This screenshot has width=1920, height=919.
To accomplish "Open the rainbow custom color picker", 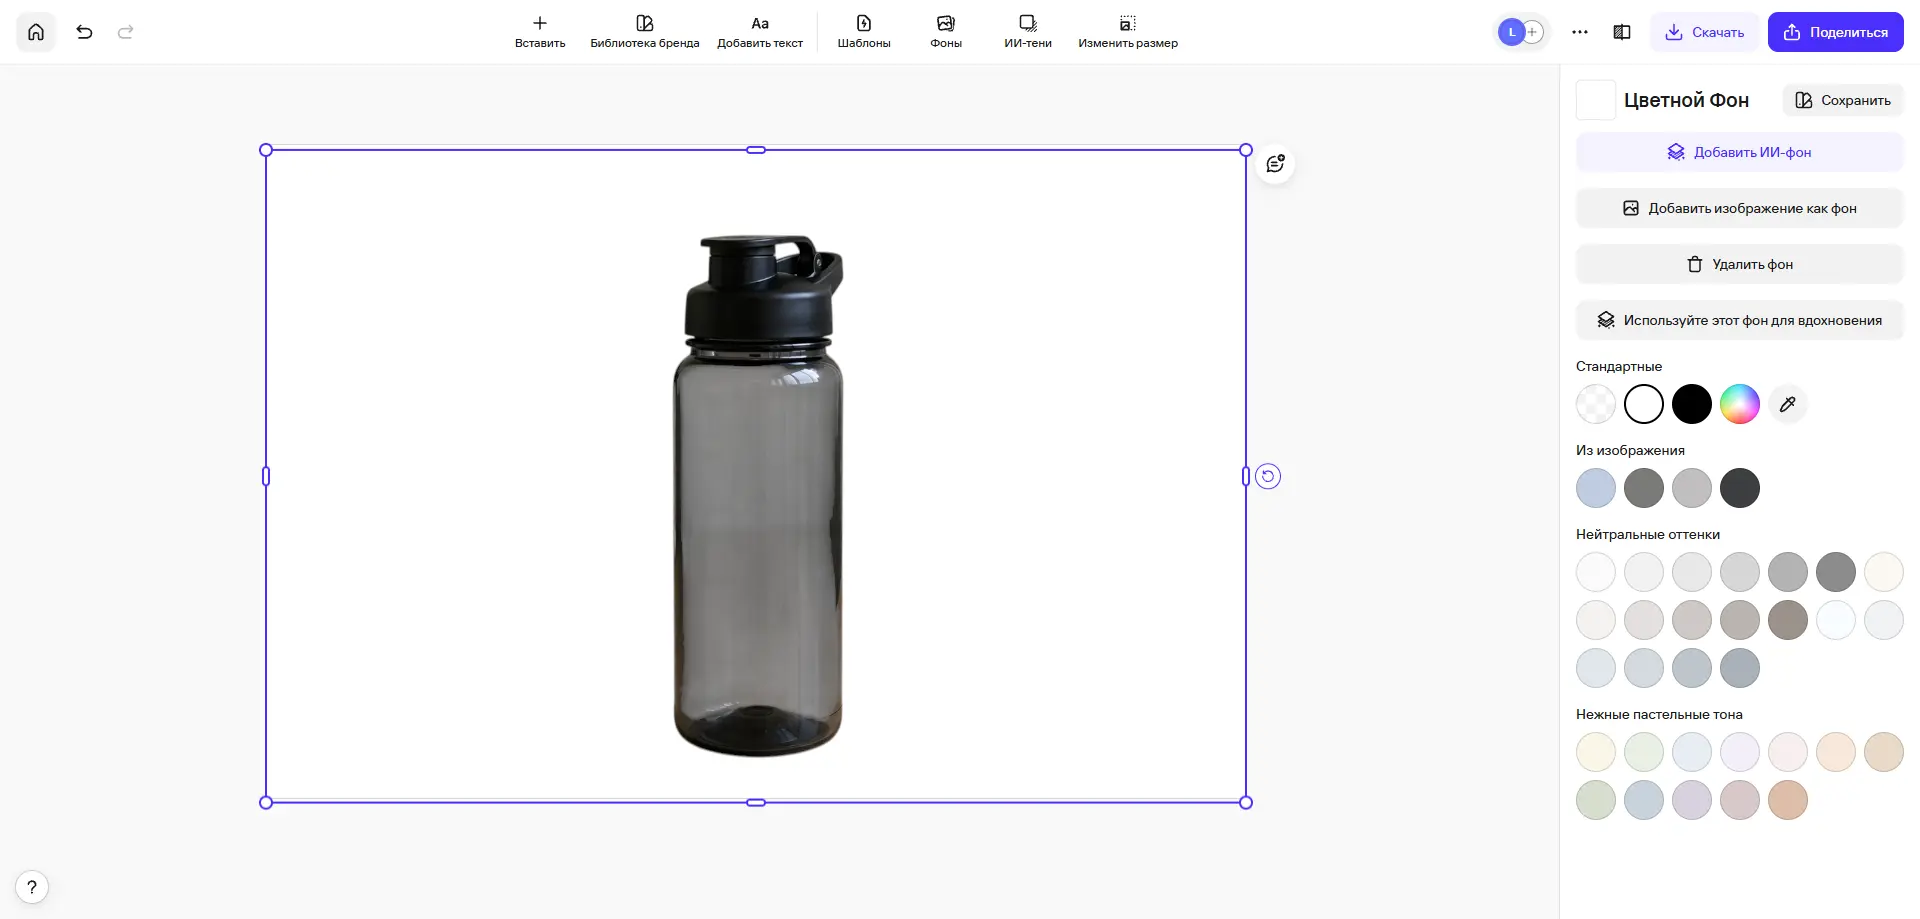I will [1740, 404].
